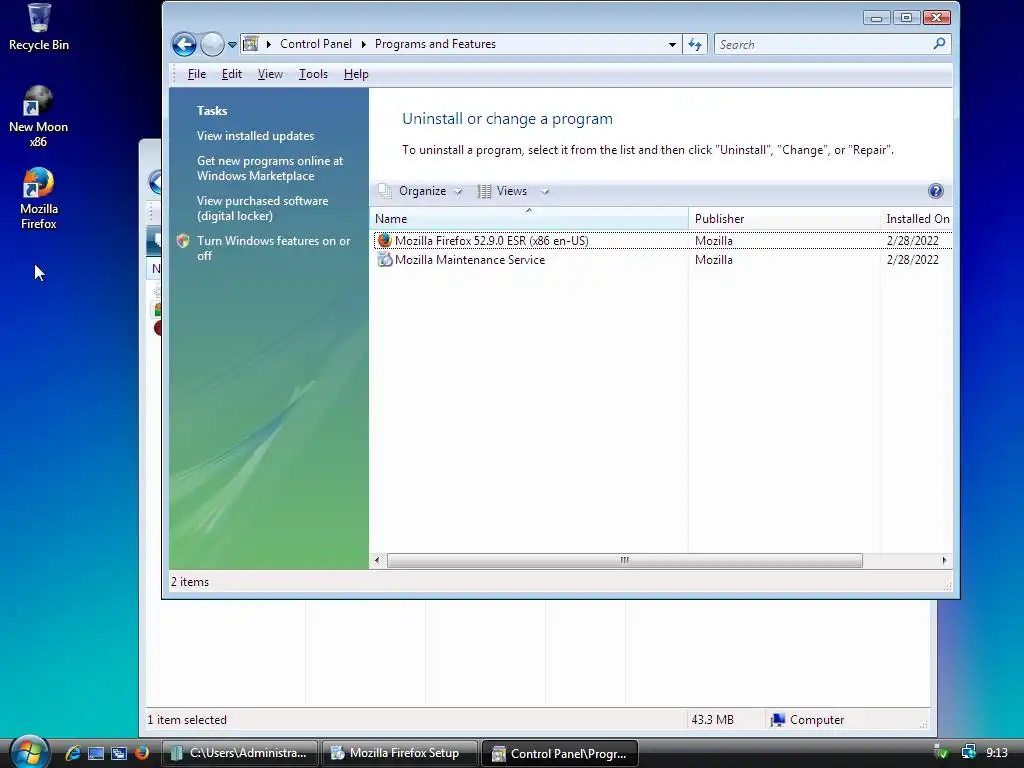This screenshot has height=768, width=1024.
Task: Click the Mozilla publisher cell for Firefox
Action: 713,240
